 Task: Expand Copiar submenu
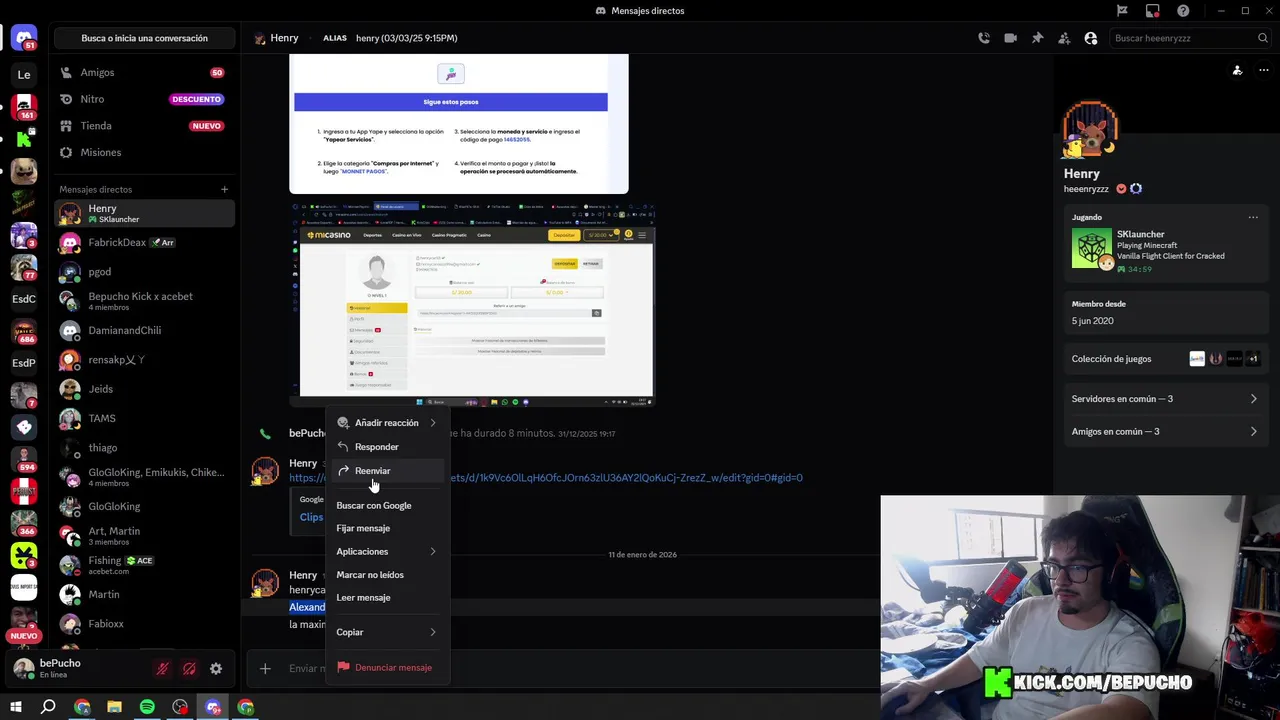click(387, 632)
